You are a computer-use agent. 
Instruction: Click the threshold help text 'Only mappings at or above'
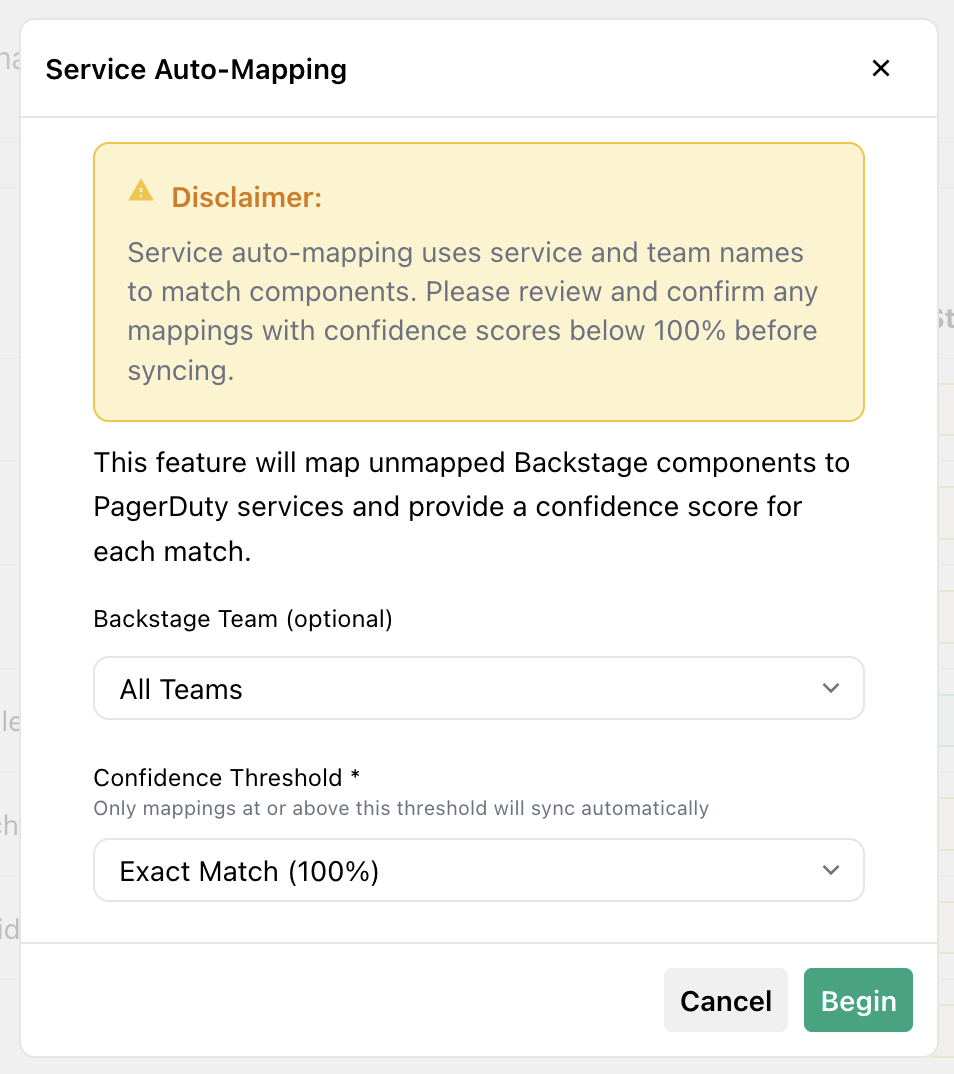coord(401,808)
